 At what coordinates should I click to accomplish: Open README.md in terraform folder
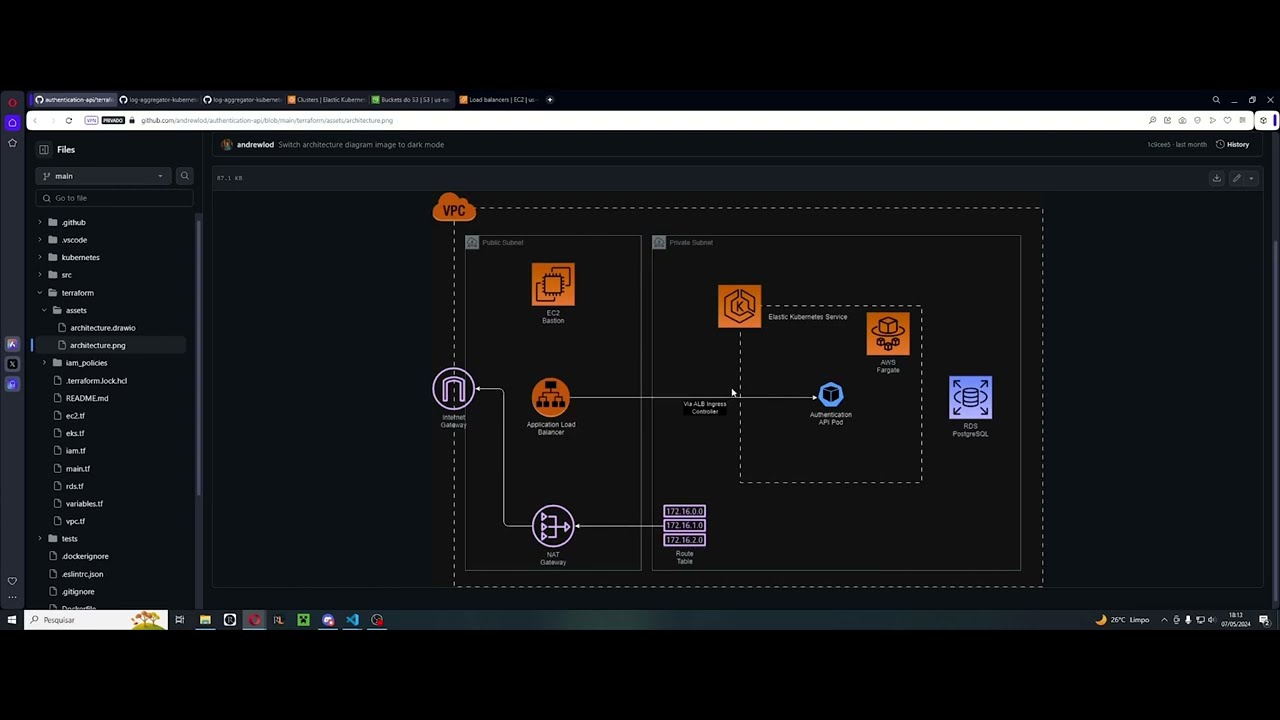87,398
